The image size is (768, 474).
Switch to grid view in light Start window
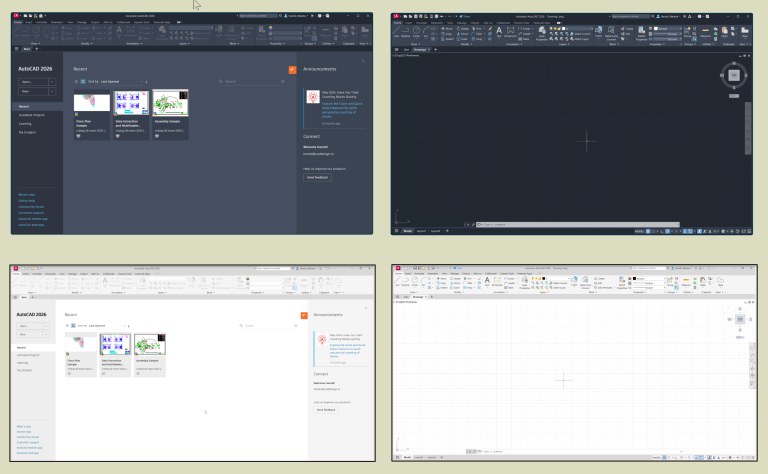point(73,326)
